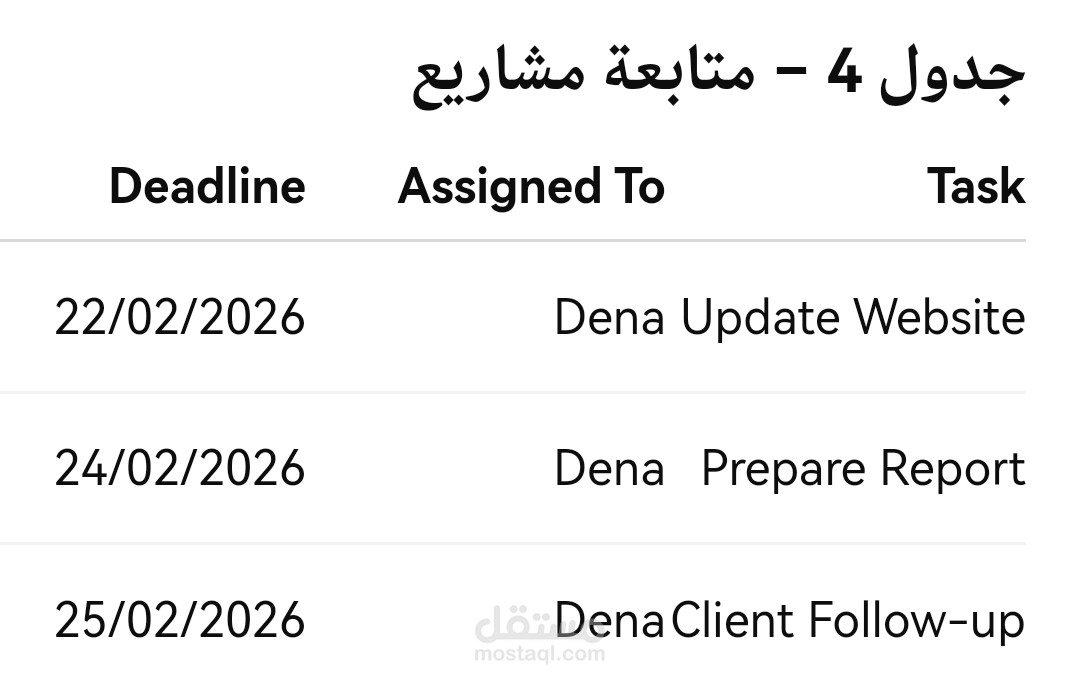Click the word Update in first row

coord(760,318)
